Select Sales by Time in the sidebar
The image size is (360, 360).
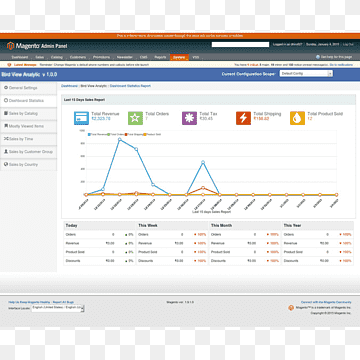(28, 139)
